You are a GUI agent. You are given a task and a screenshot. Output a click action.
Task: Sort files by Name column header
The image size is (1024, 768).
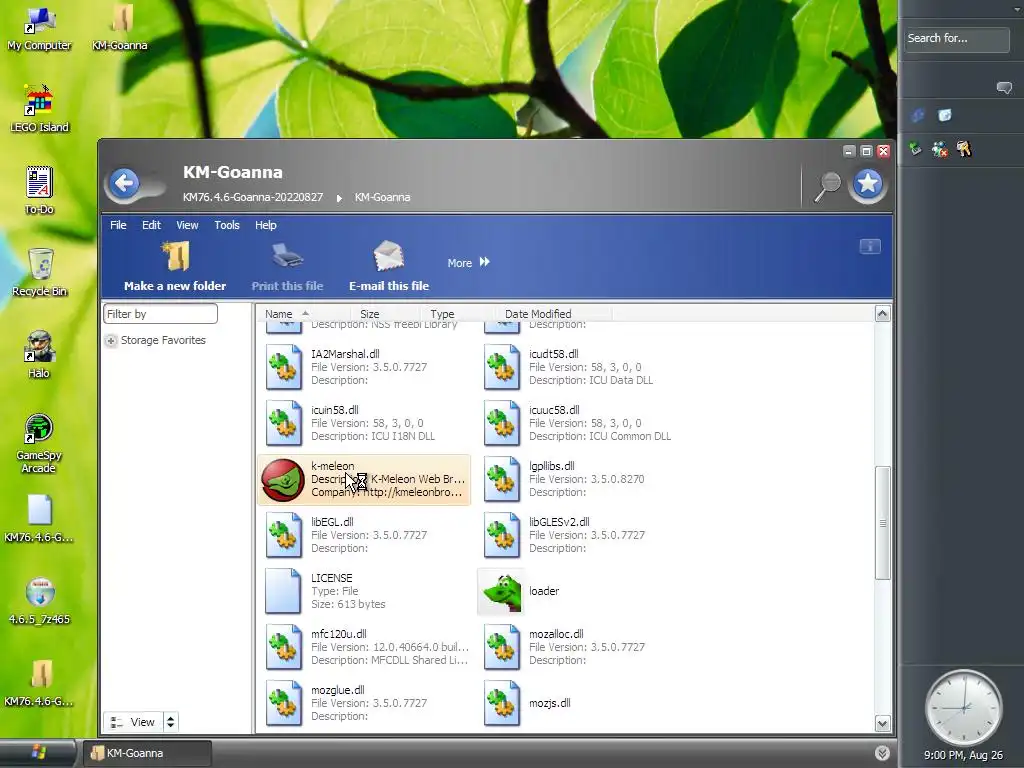(303, 314)
